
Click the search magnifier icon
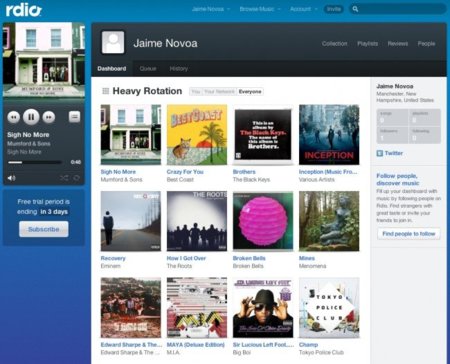(x=355, y=9)
